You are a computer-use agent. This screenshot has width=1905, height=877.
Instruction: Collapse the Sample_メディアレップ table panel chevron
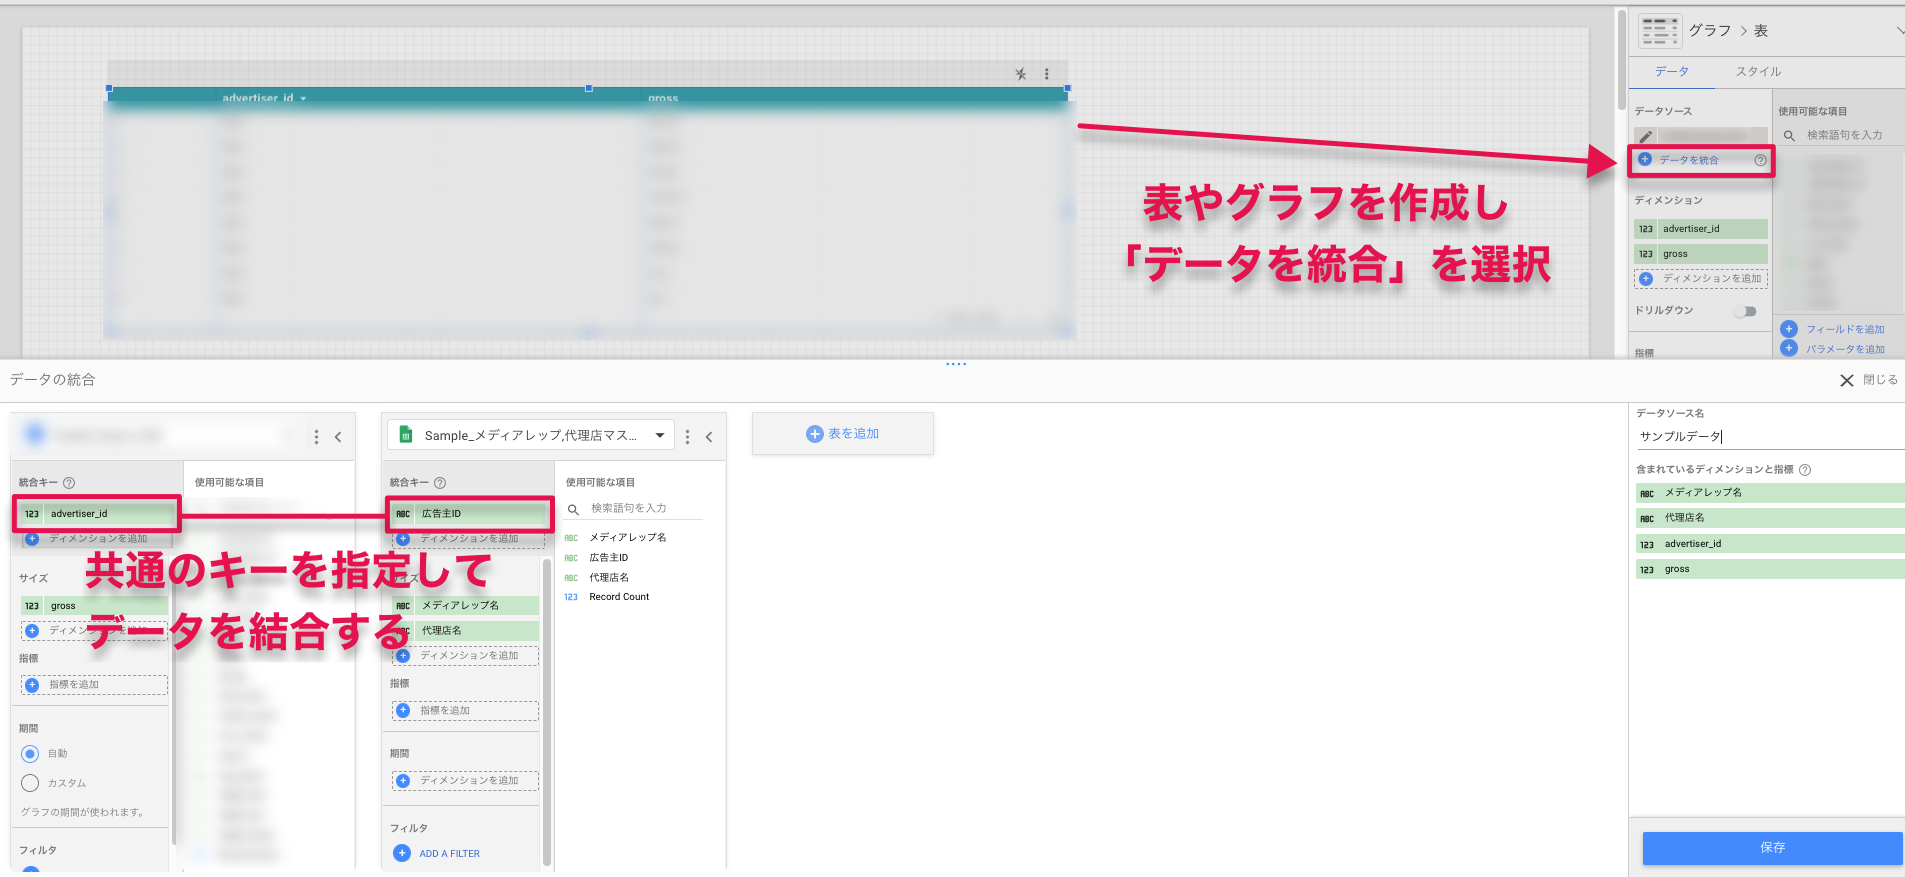[x=709, y=437]
